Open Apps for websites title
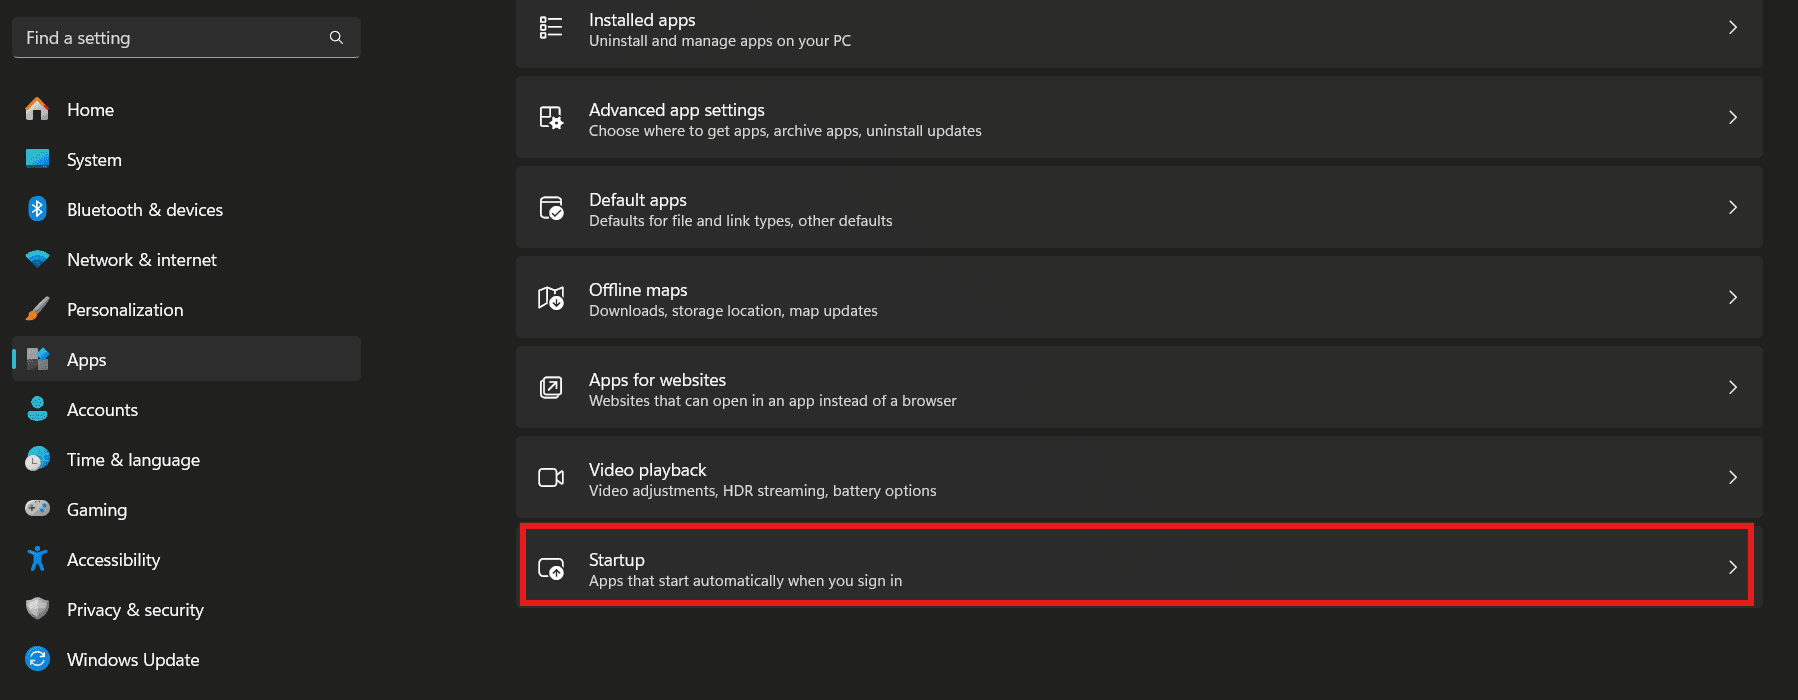The width and height of the screenshot is (1798, 700). pos(657,380)
